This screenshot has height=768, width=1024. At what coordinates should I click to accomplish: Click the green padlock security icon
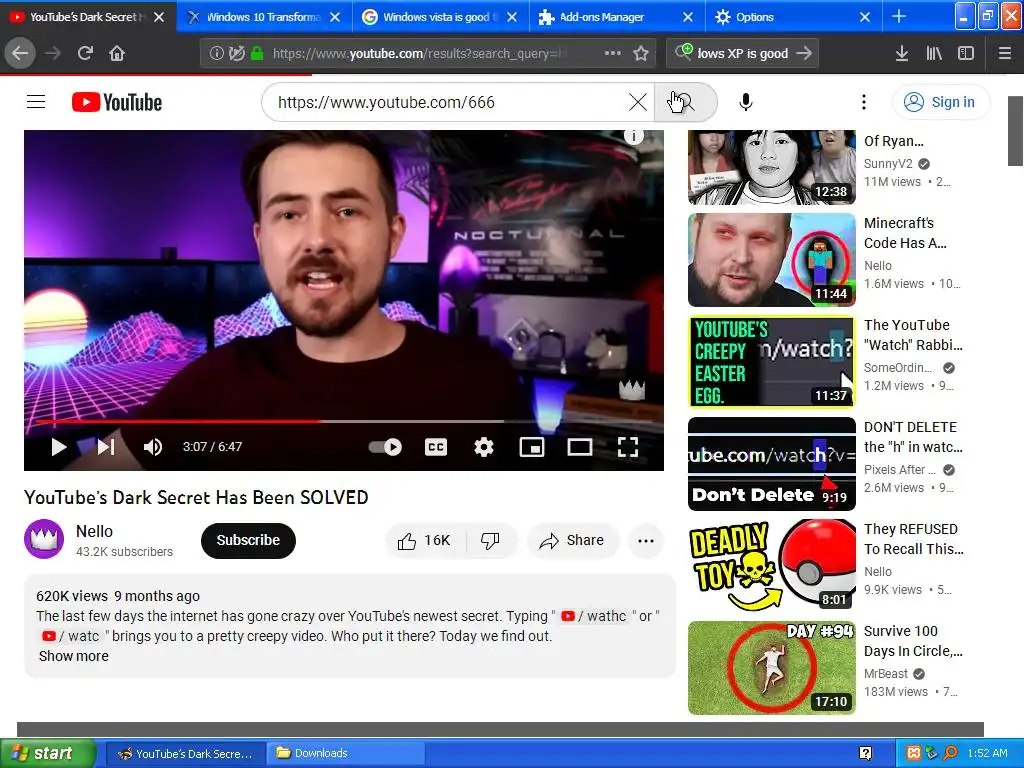(257, 54)
